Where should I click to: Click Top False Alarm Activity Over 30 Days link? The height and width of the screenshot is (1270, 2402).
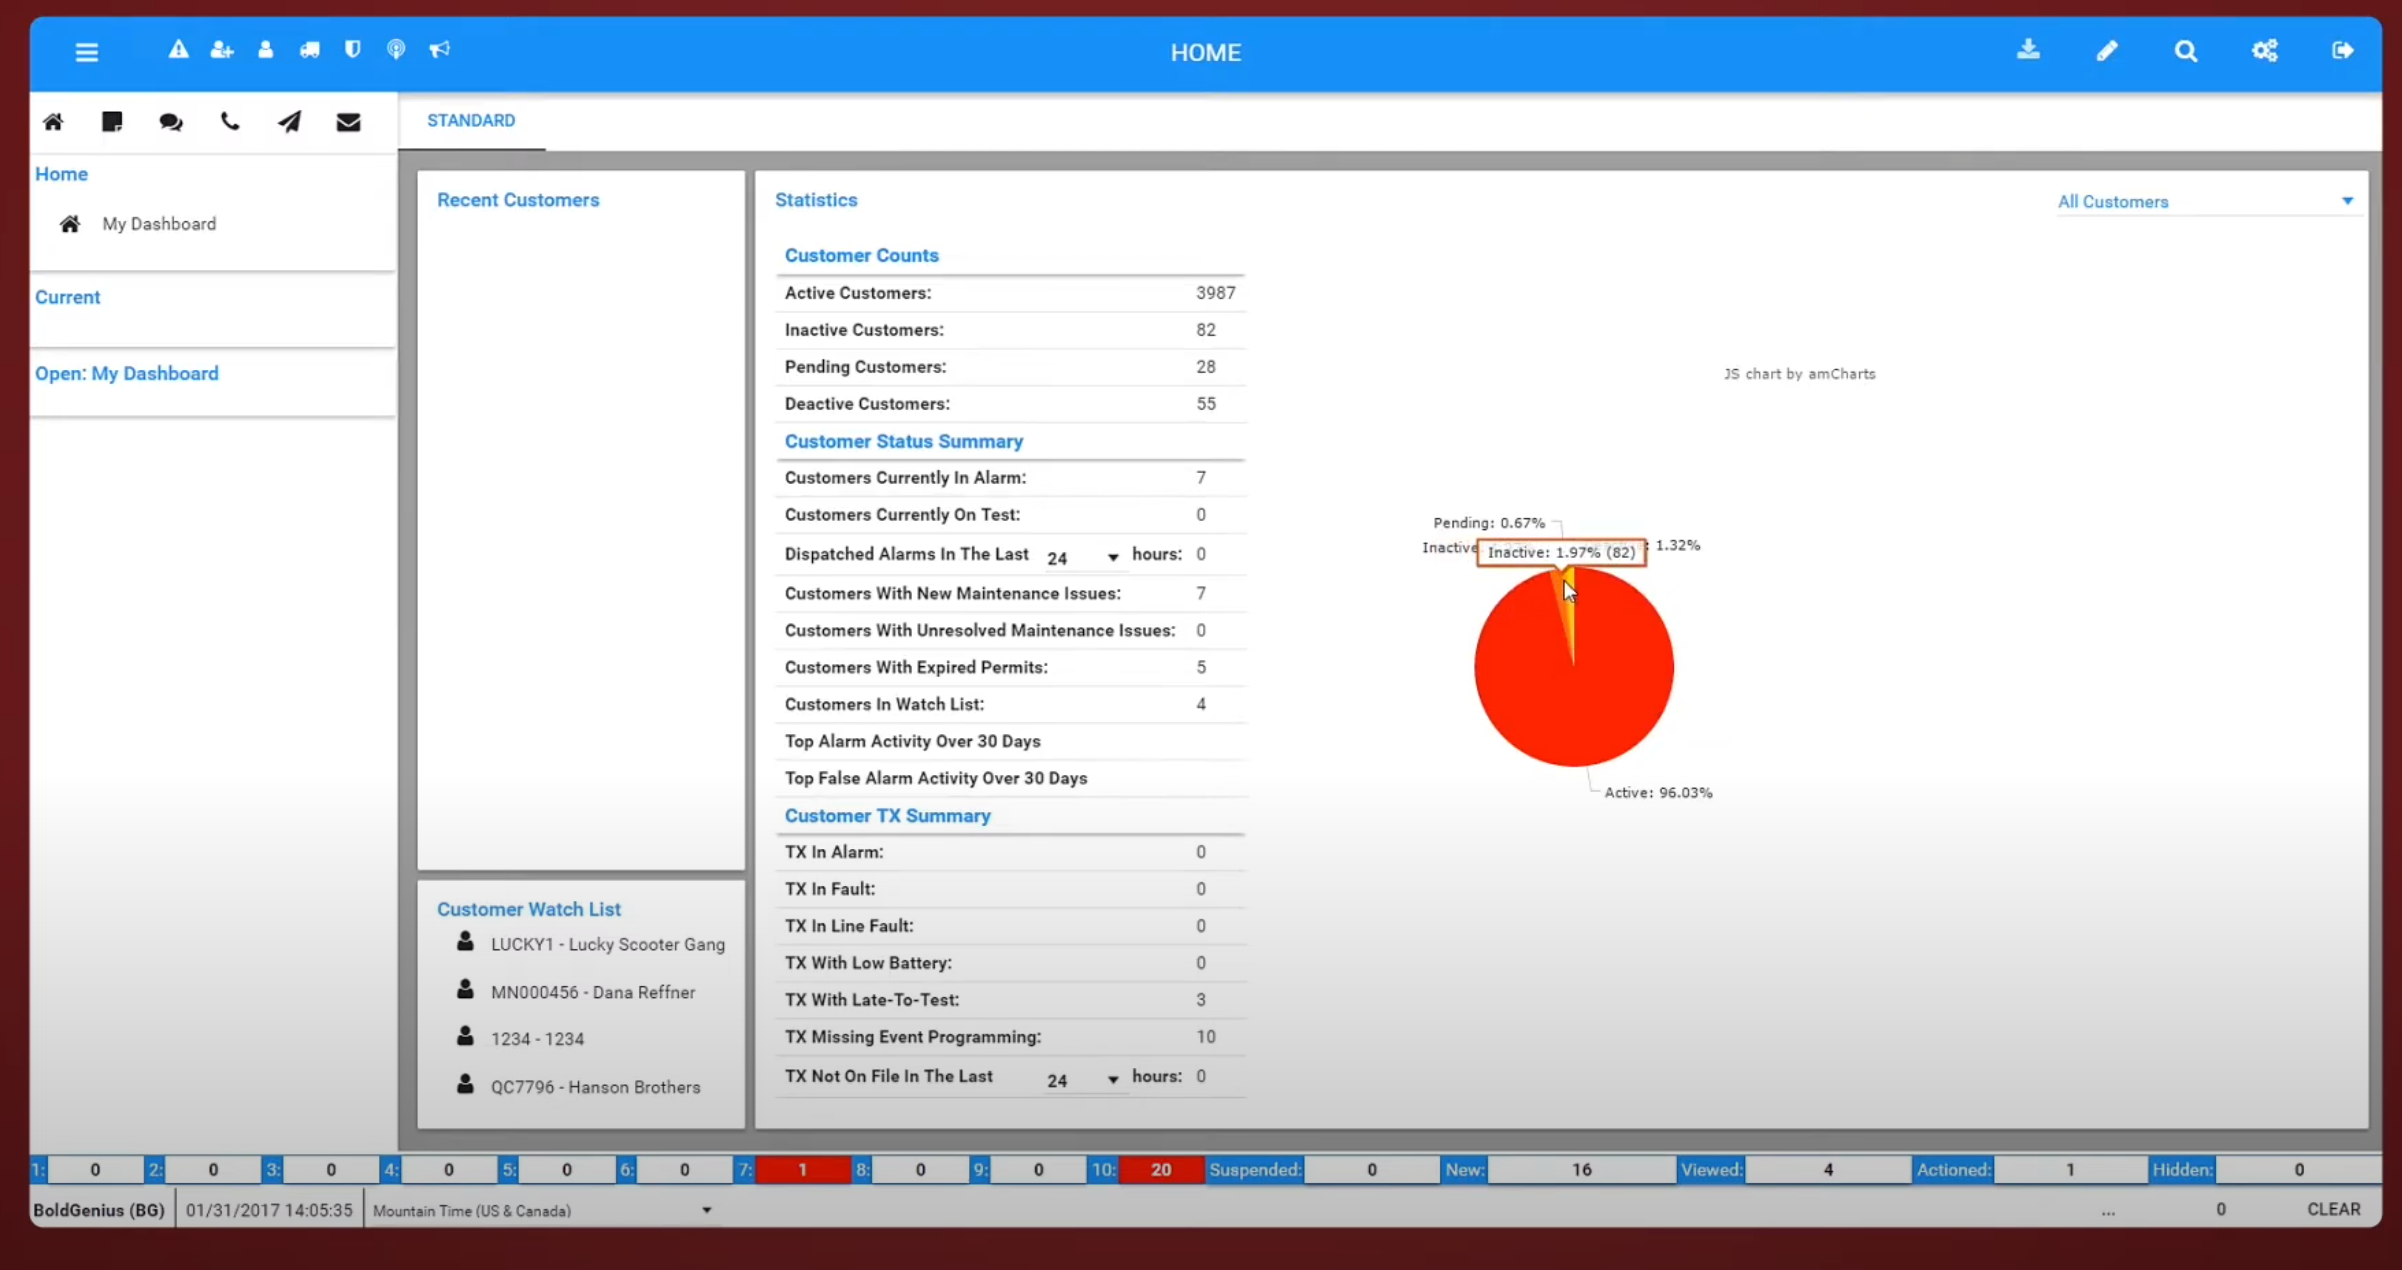click(936, 777)
